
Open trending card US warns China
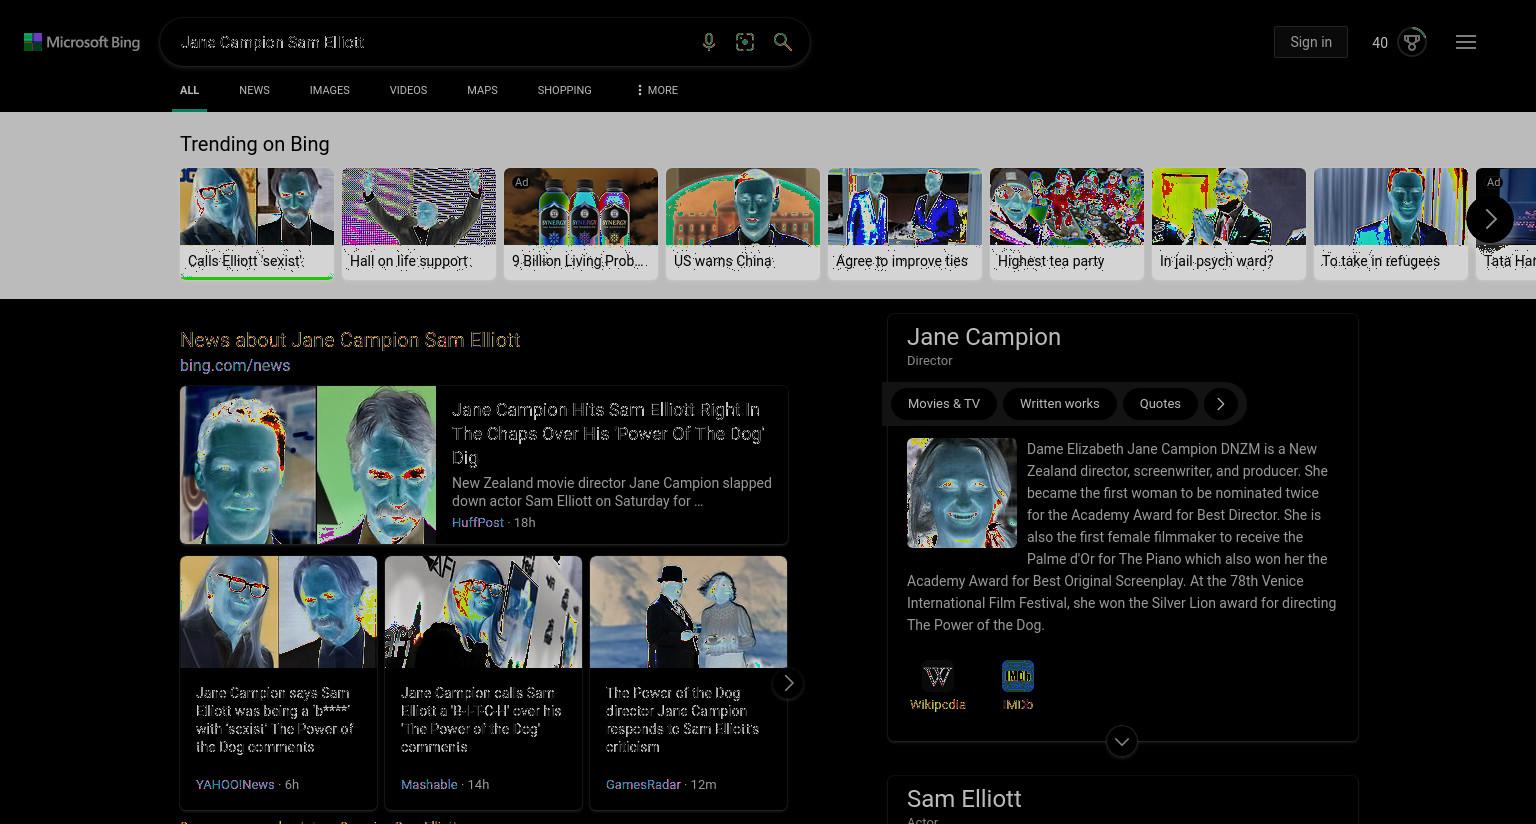743,224
